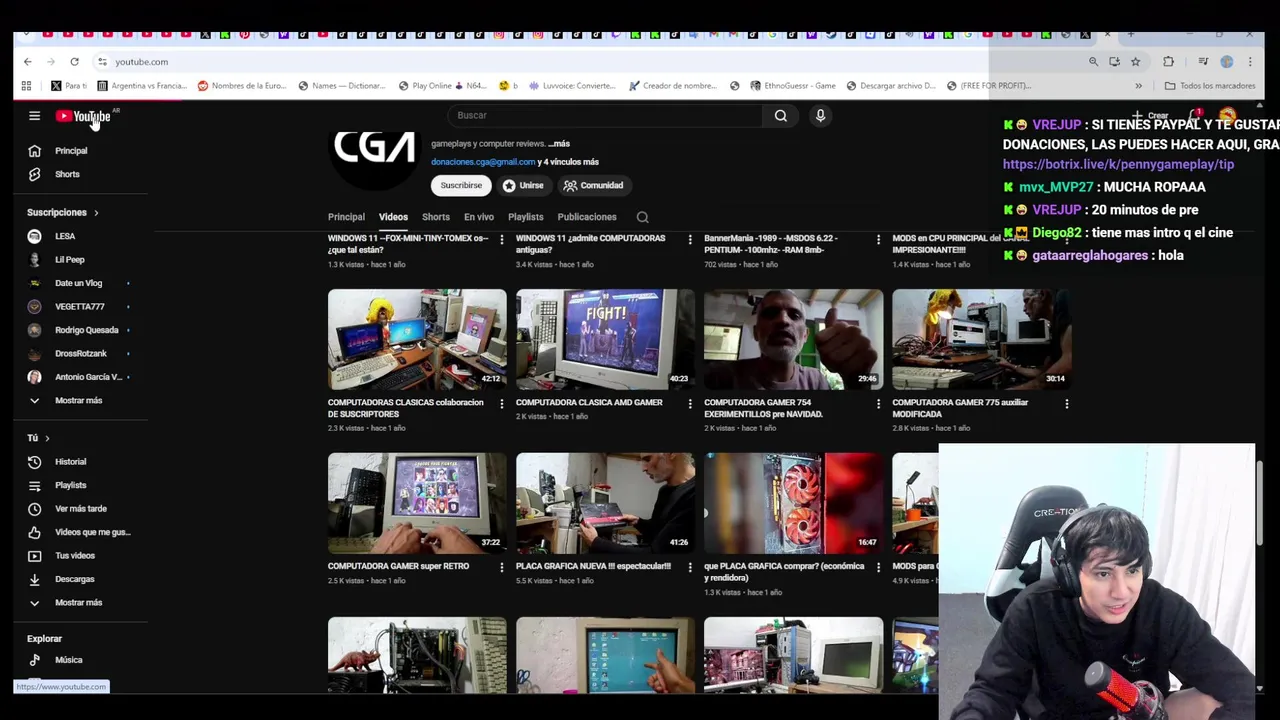This screenshot has height=720, width=1280.
Task: Switch to the channel Principal tab
Action: pos(346,217)
